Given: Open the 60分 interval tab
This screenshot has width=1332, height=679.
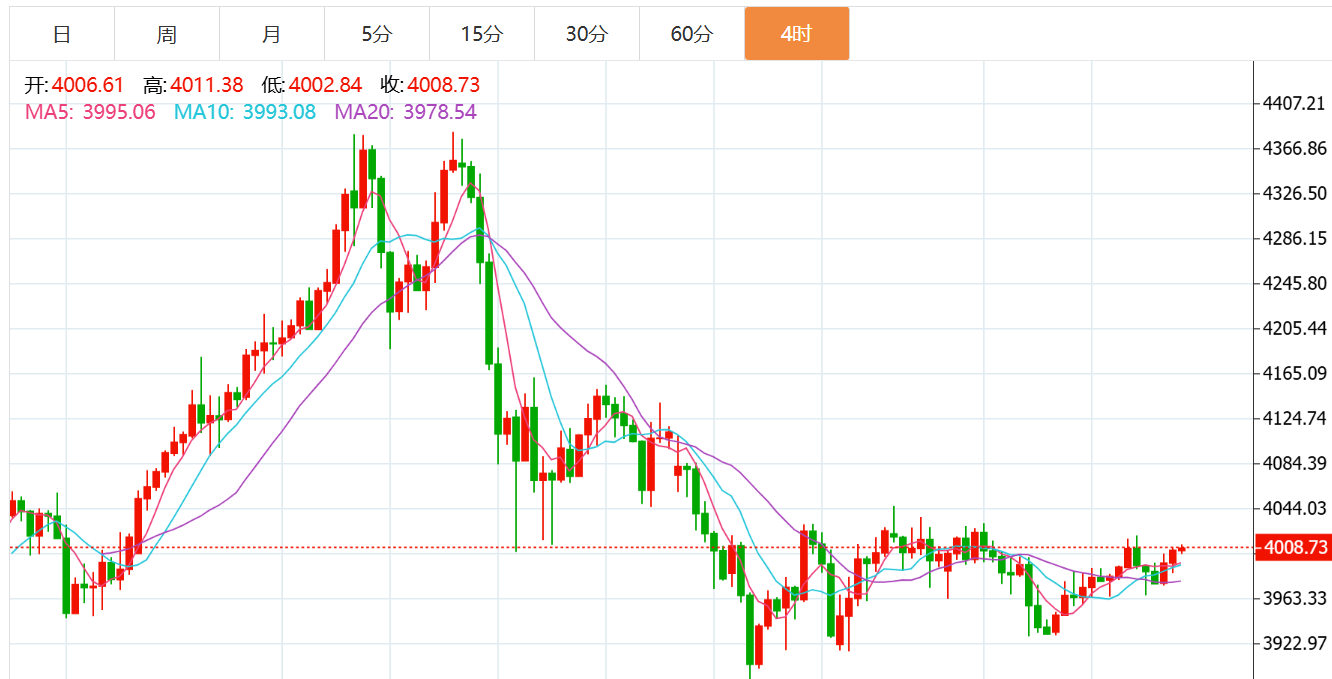Looking at the screenshot, I should 692,34.
